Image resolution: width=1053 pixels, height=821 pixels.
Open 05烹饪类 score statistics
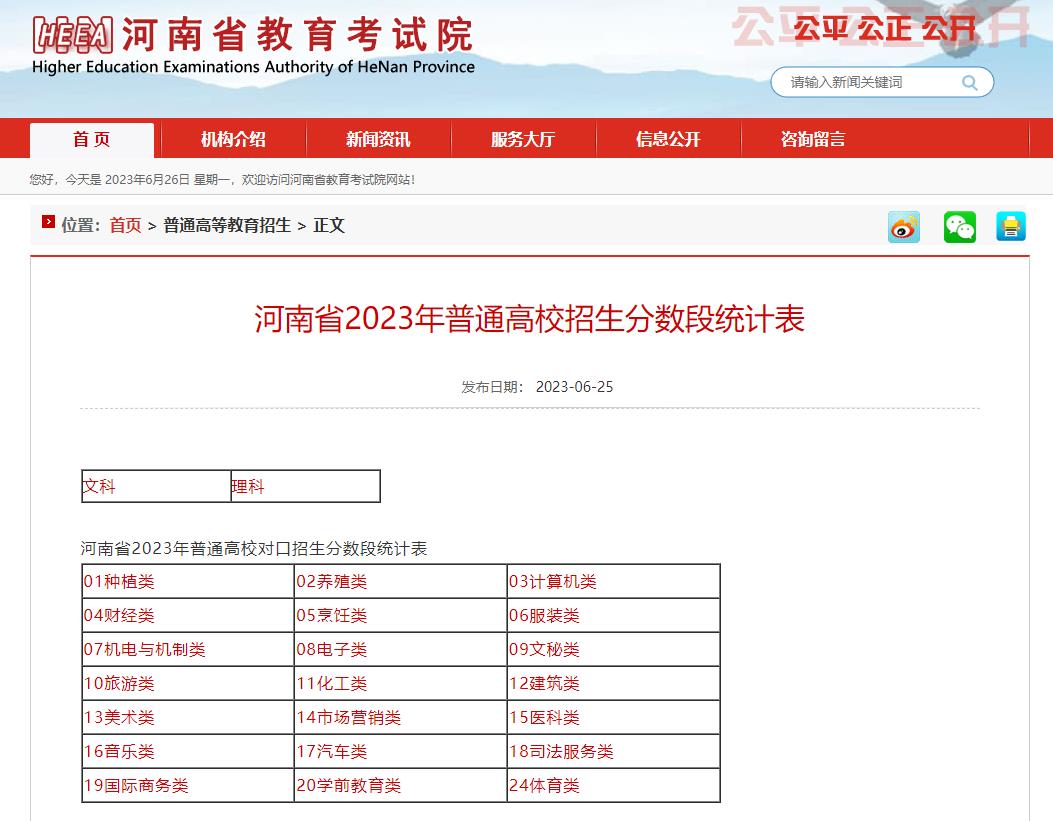332,616
